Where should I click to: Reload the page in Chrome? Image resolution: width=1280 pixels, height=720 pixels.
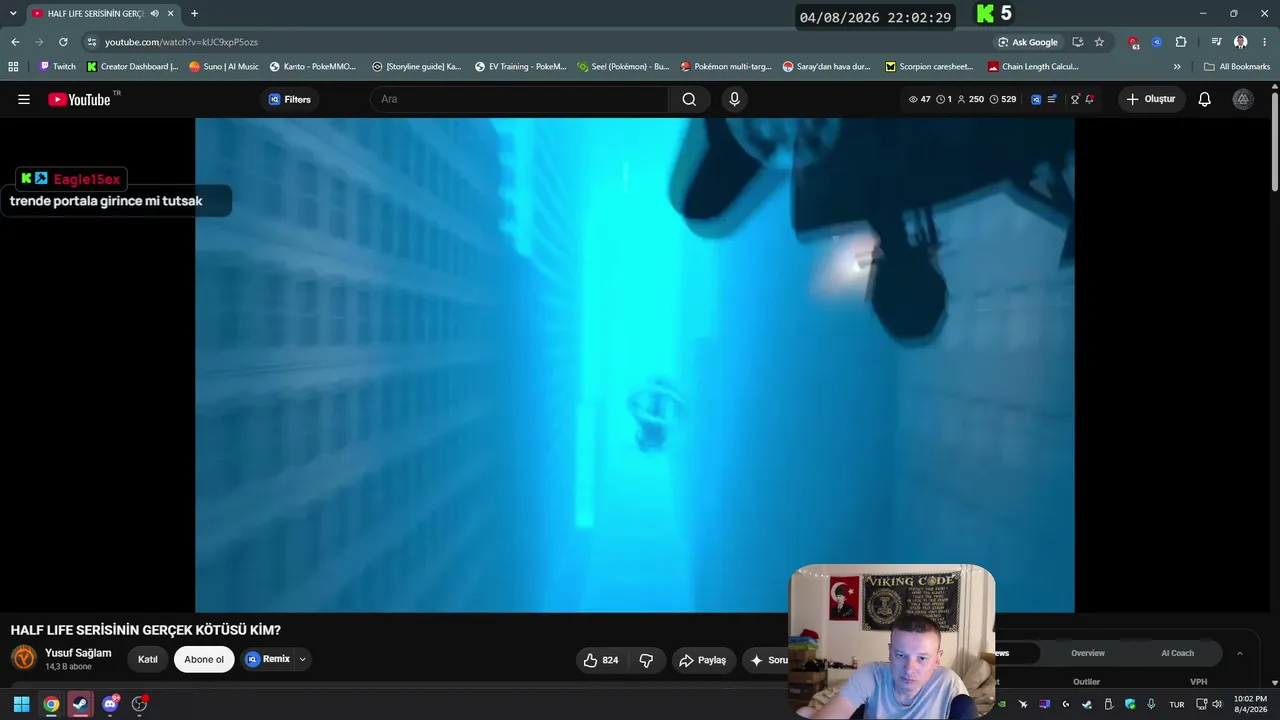coord(63,42)
